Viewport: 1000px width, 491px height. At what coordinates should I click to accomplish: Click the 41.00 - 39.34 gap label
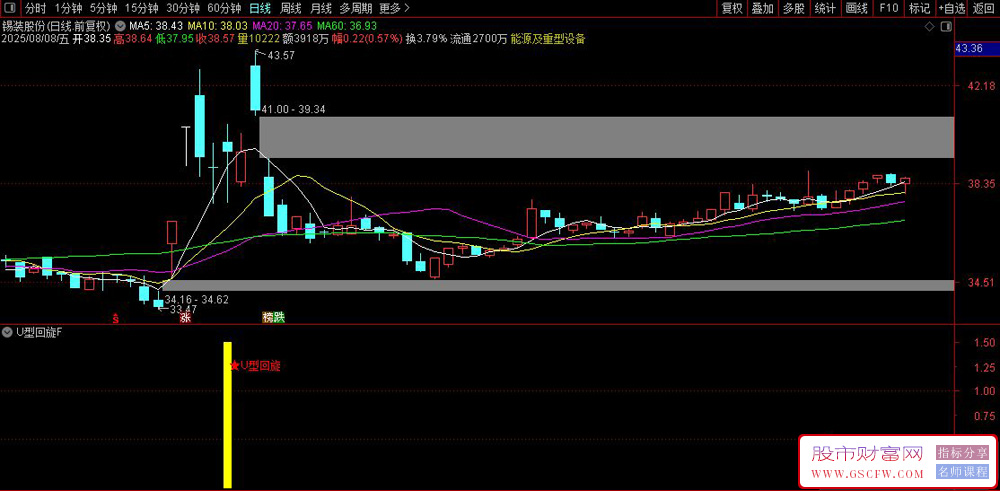[x=294, y=110]
